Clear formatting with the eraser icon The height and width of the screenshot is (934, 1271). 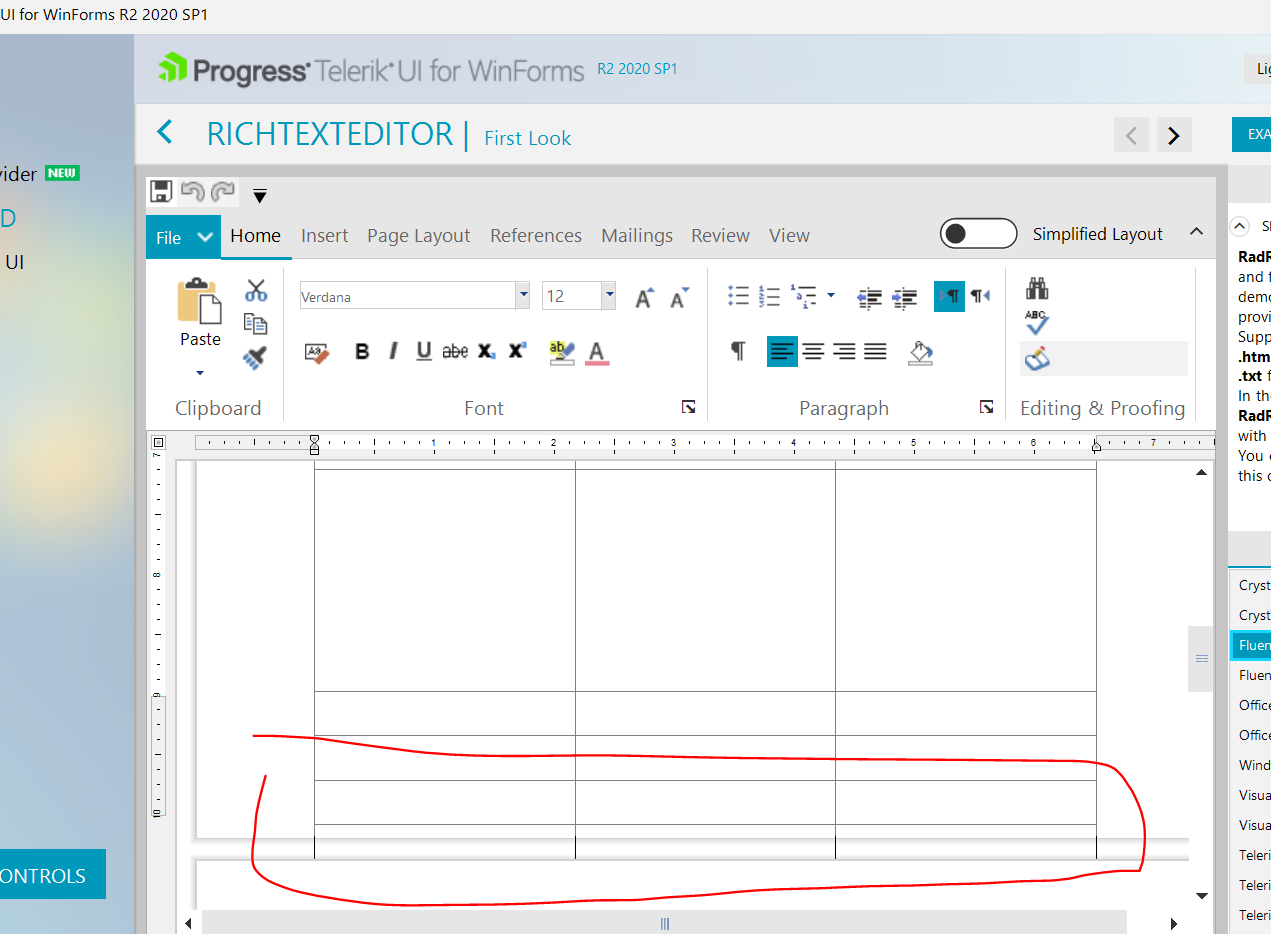pos(317,352)
